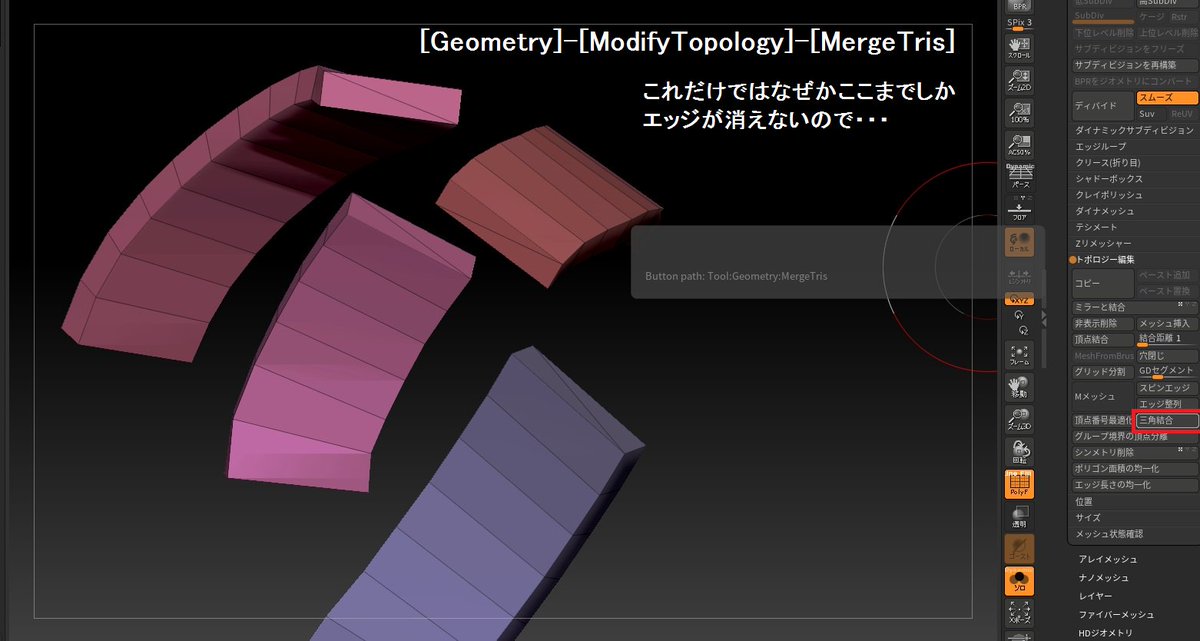The height and width of the screenshot is (641, 1200).
Task: Select the 回転 (Rotate) navigation icon
Action: pos(1020,453)
